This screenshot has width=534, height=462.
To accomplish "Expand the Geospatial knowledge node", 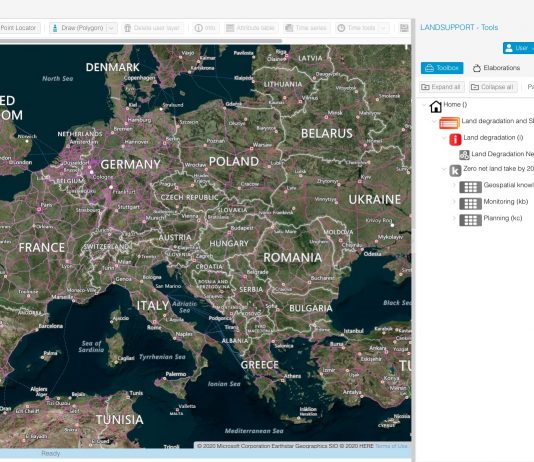I will (454, 185).
